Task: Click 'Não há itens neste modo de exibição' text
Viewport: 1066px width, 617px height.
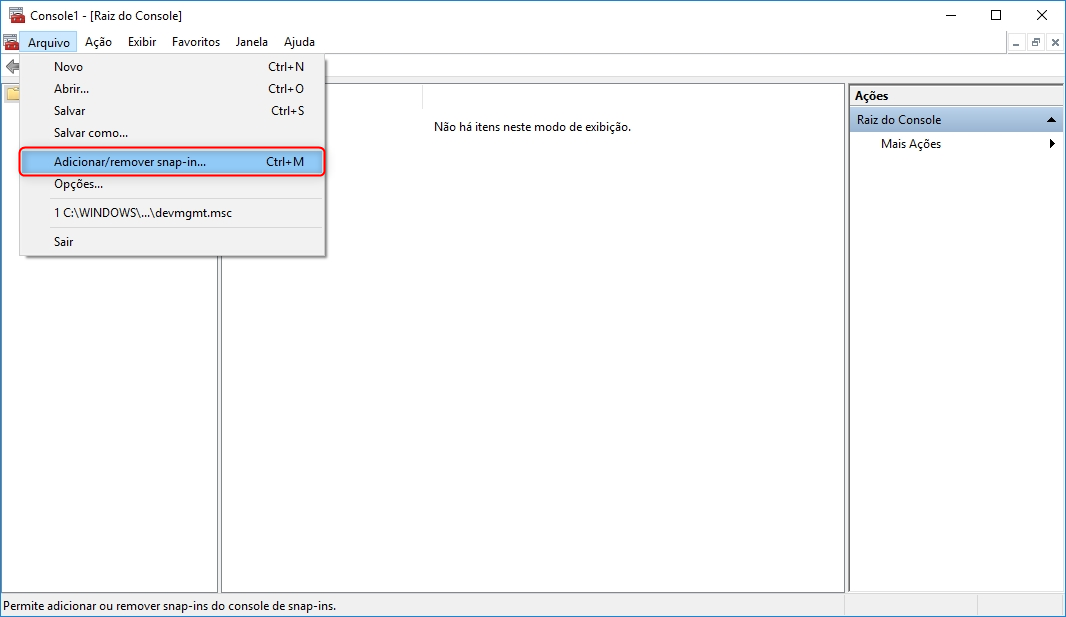Action: pos(532,127)
